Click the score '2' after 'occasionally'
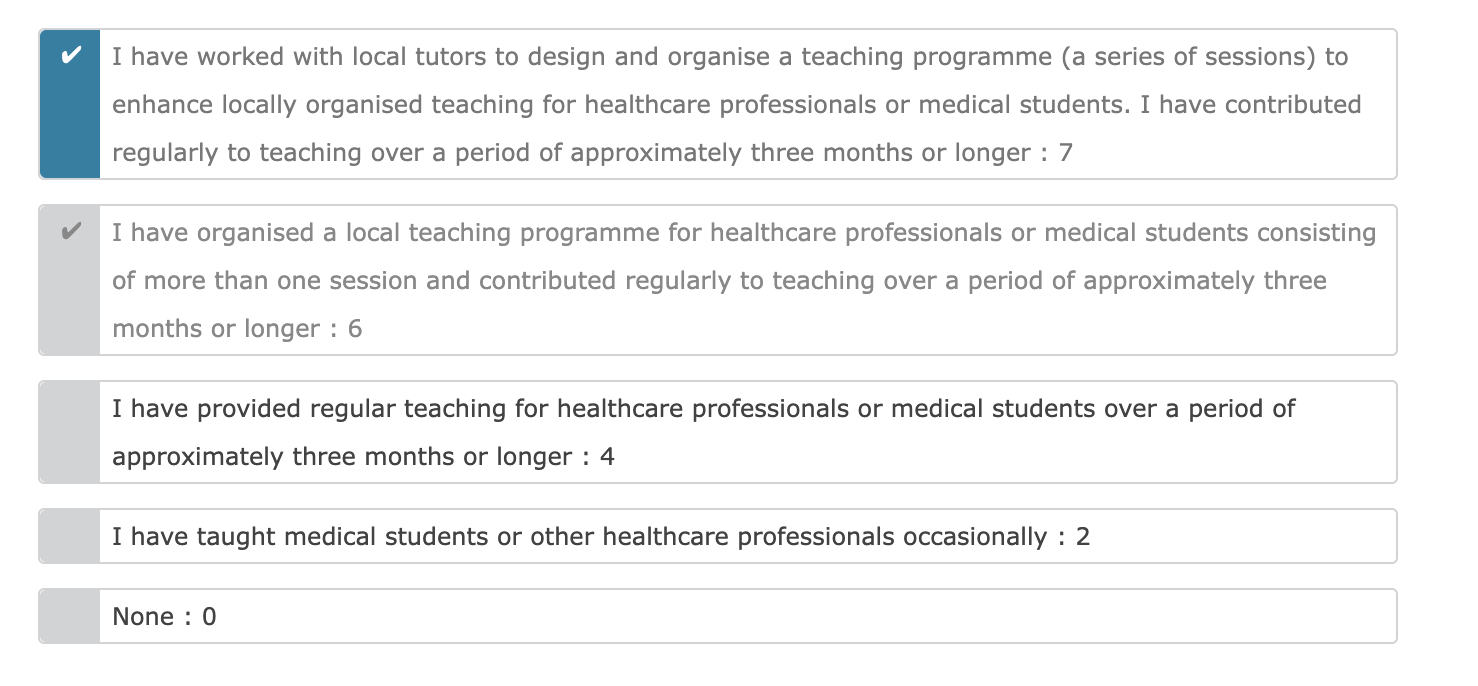 [x=1083, y=537]
